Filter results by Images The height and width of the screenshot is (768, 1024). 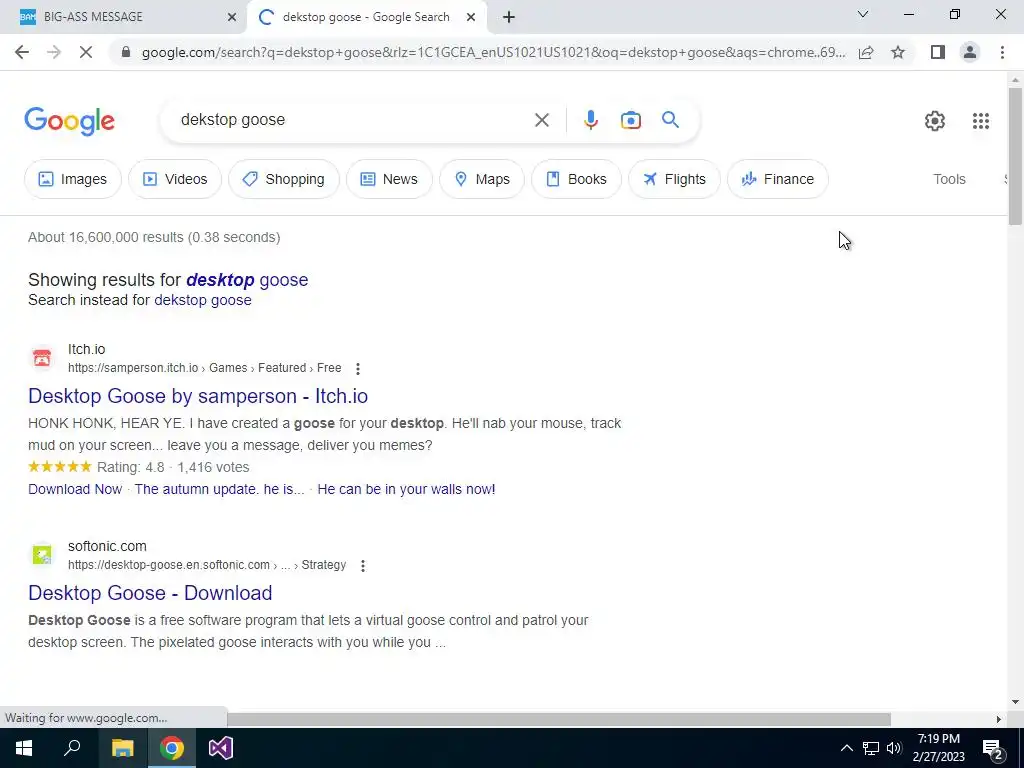72,179
